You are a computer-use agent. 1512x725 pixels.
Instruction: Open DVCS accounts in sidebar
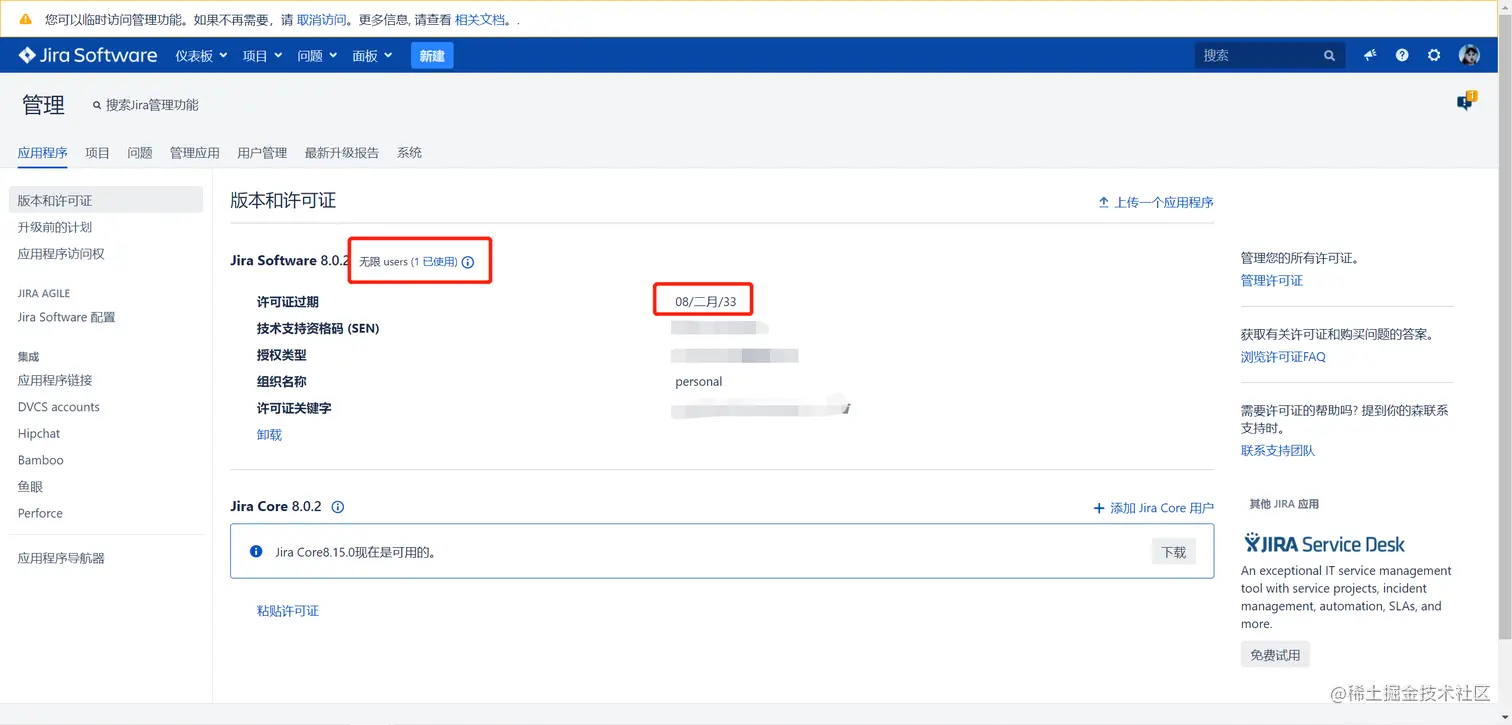coord(59,407)
